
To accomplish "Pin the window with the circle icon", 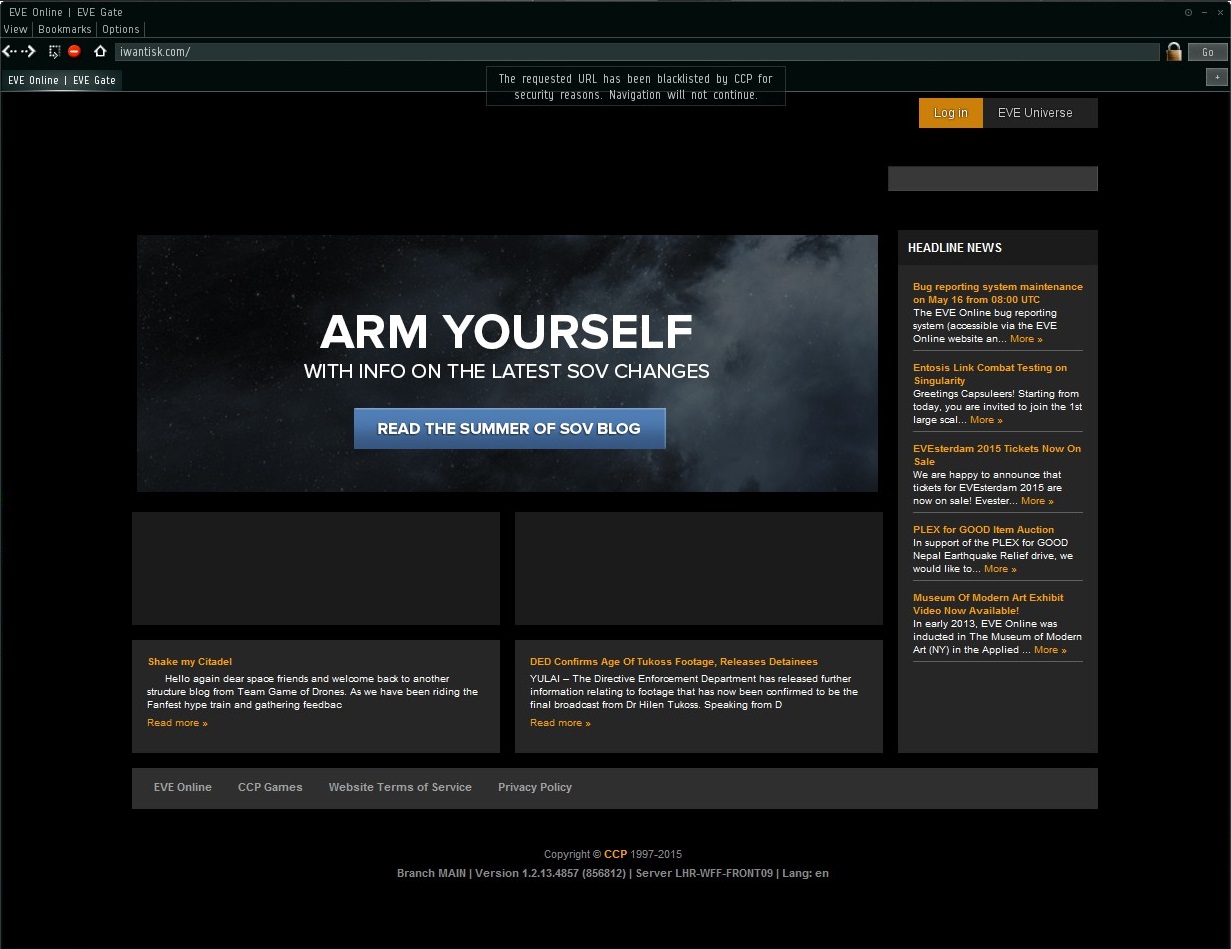I will (1188, 12).
